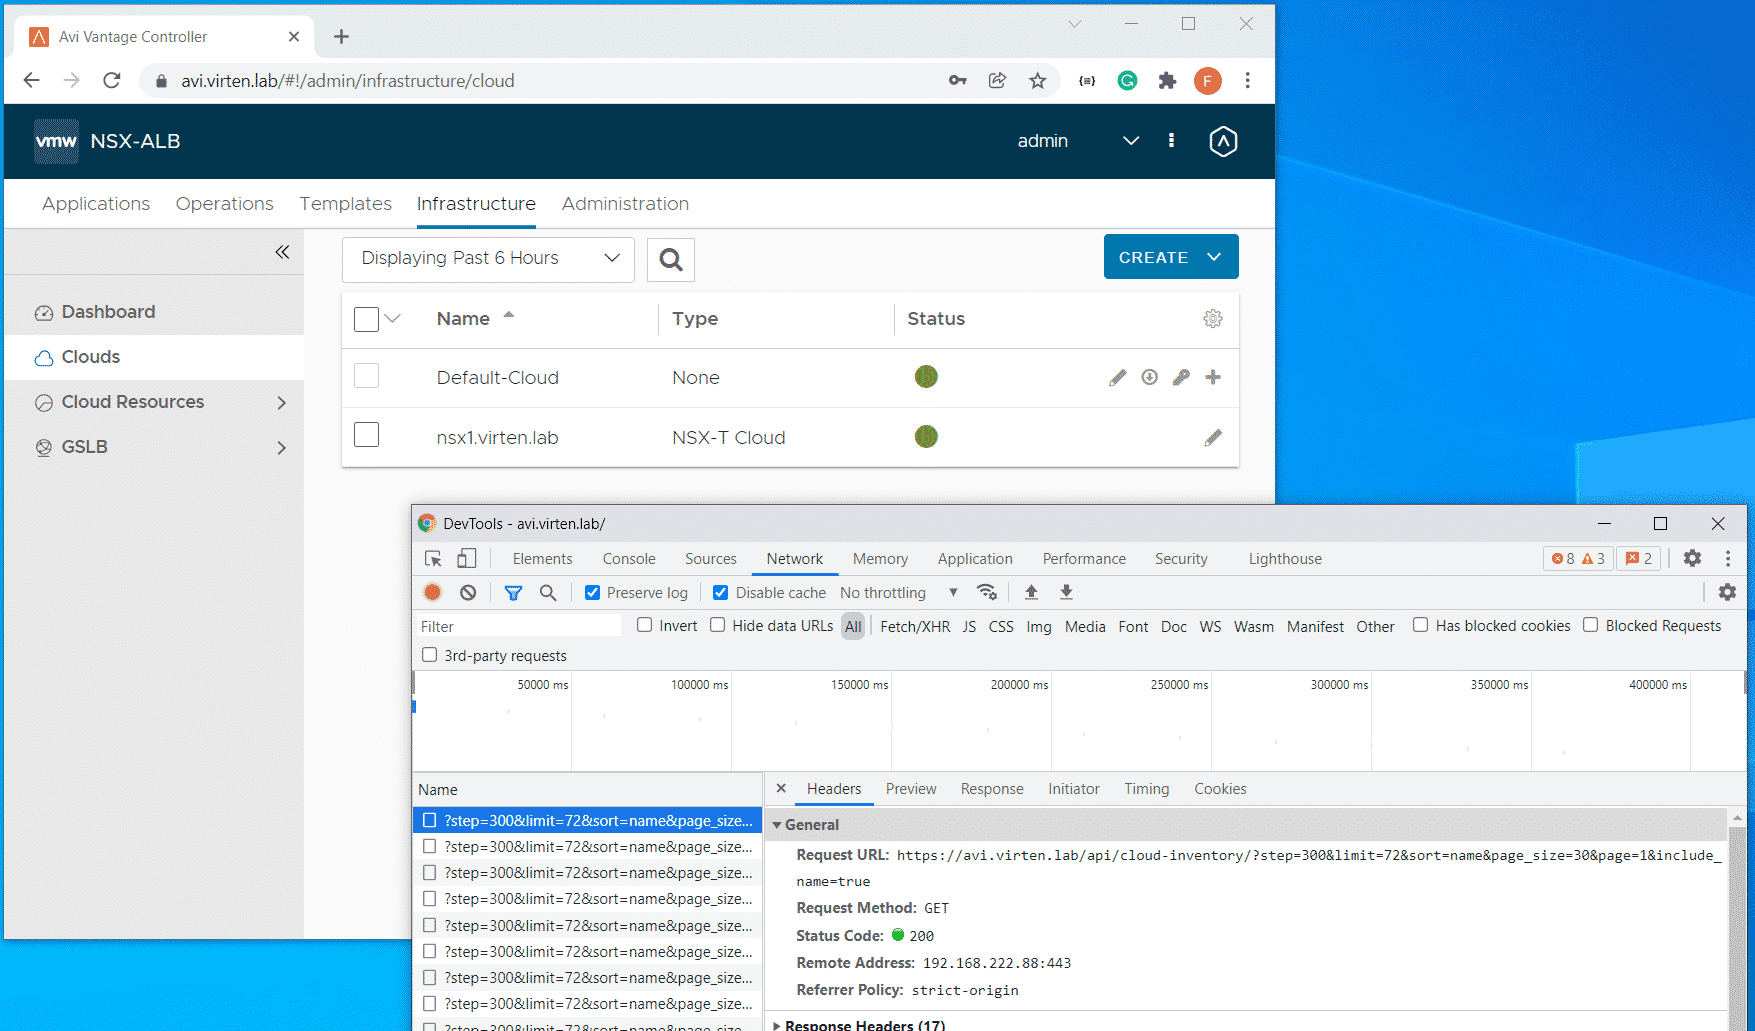Clear the network log
Screen dimensions: 1755x1031
pos(468,592)
